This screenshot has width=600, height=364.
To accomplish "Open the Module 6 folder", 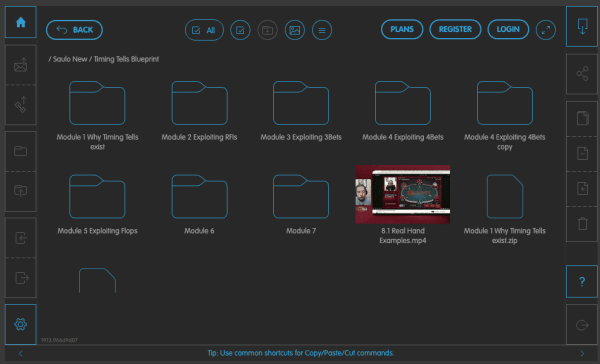I will 199,197.
